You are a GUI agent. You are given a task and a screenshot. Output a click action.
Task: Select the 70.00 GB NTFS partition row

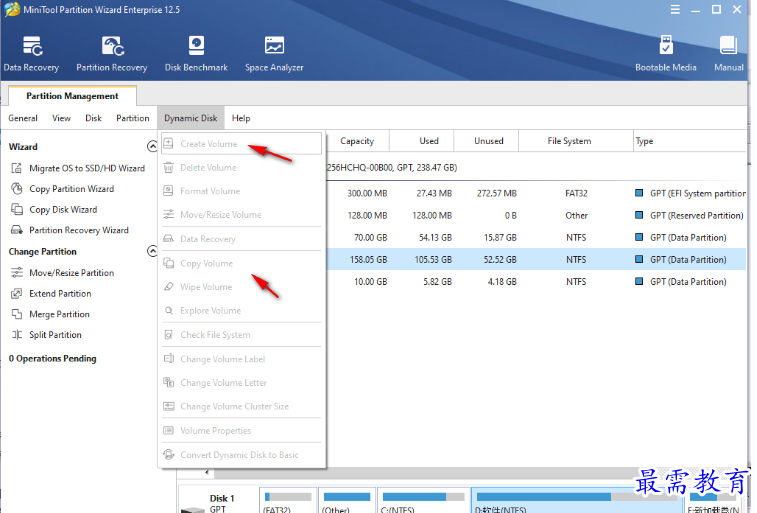pos(536,237)
